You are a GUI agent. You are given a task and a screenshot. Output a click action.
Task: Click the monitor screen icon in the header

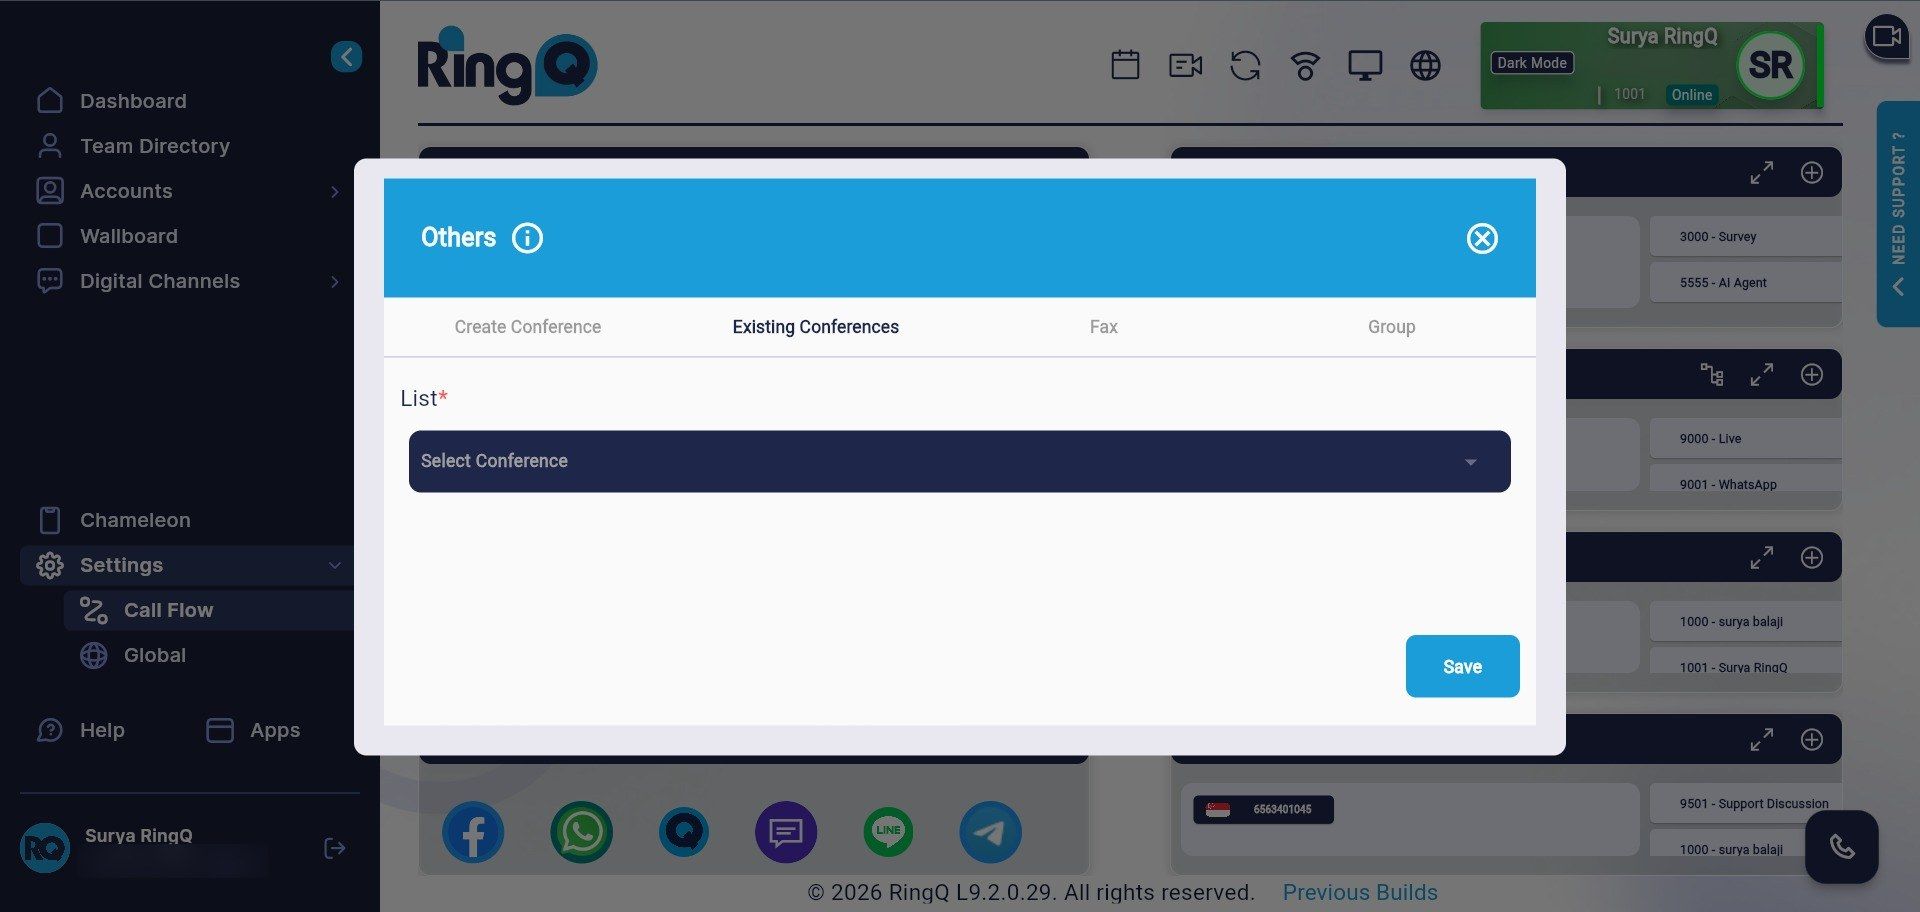pyautogui.click(x=1365, y=66)
